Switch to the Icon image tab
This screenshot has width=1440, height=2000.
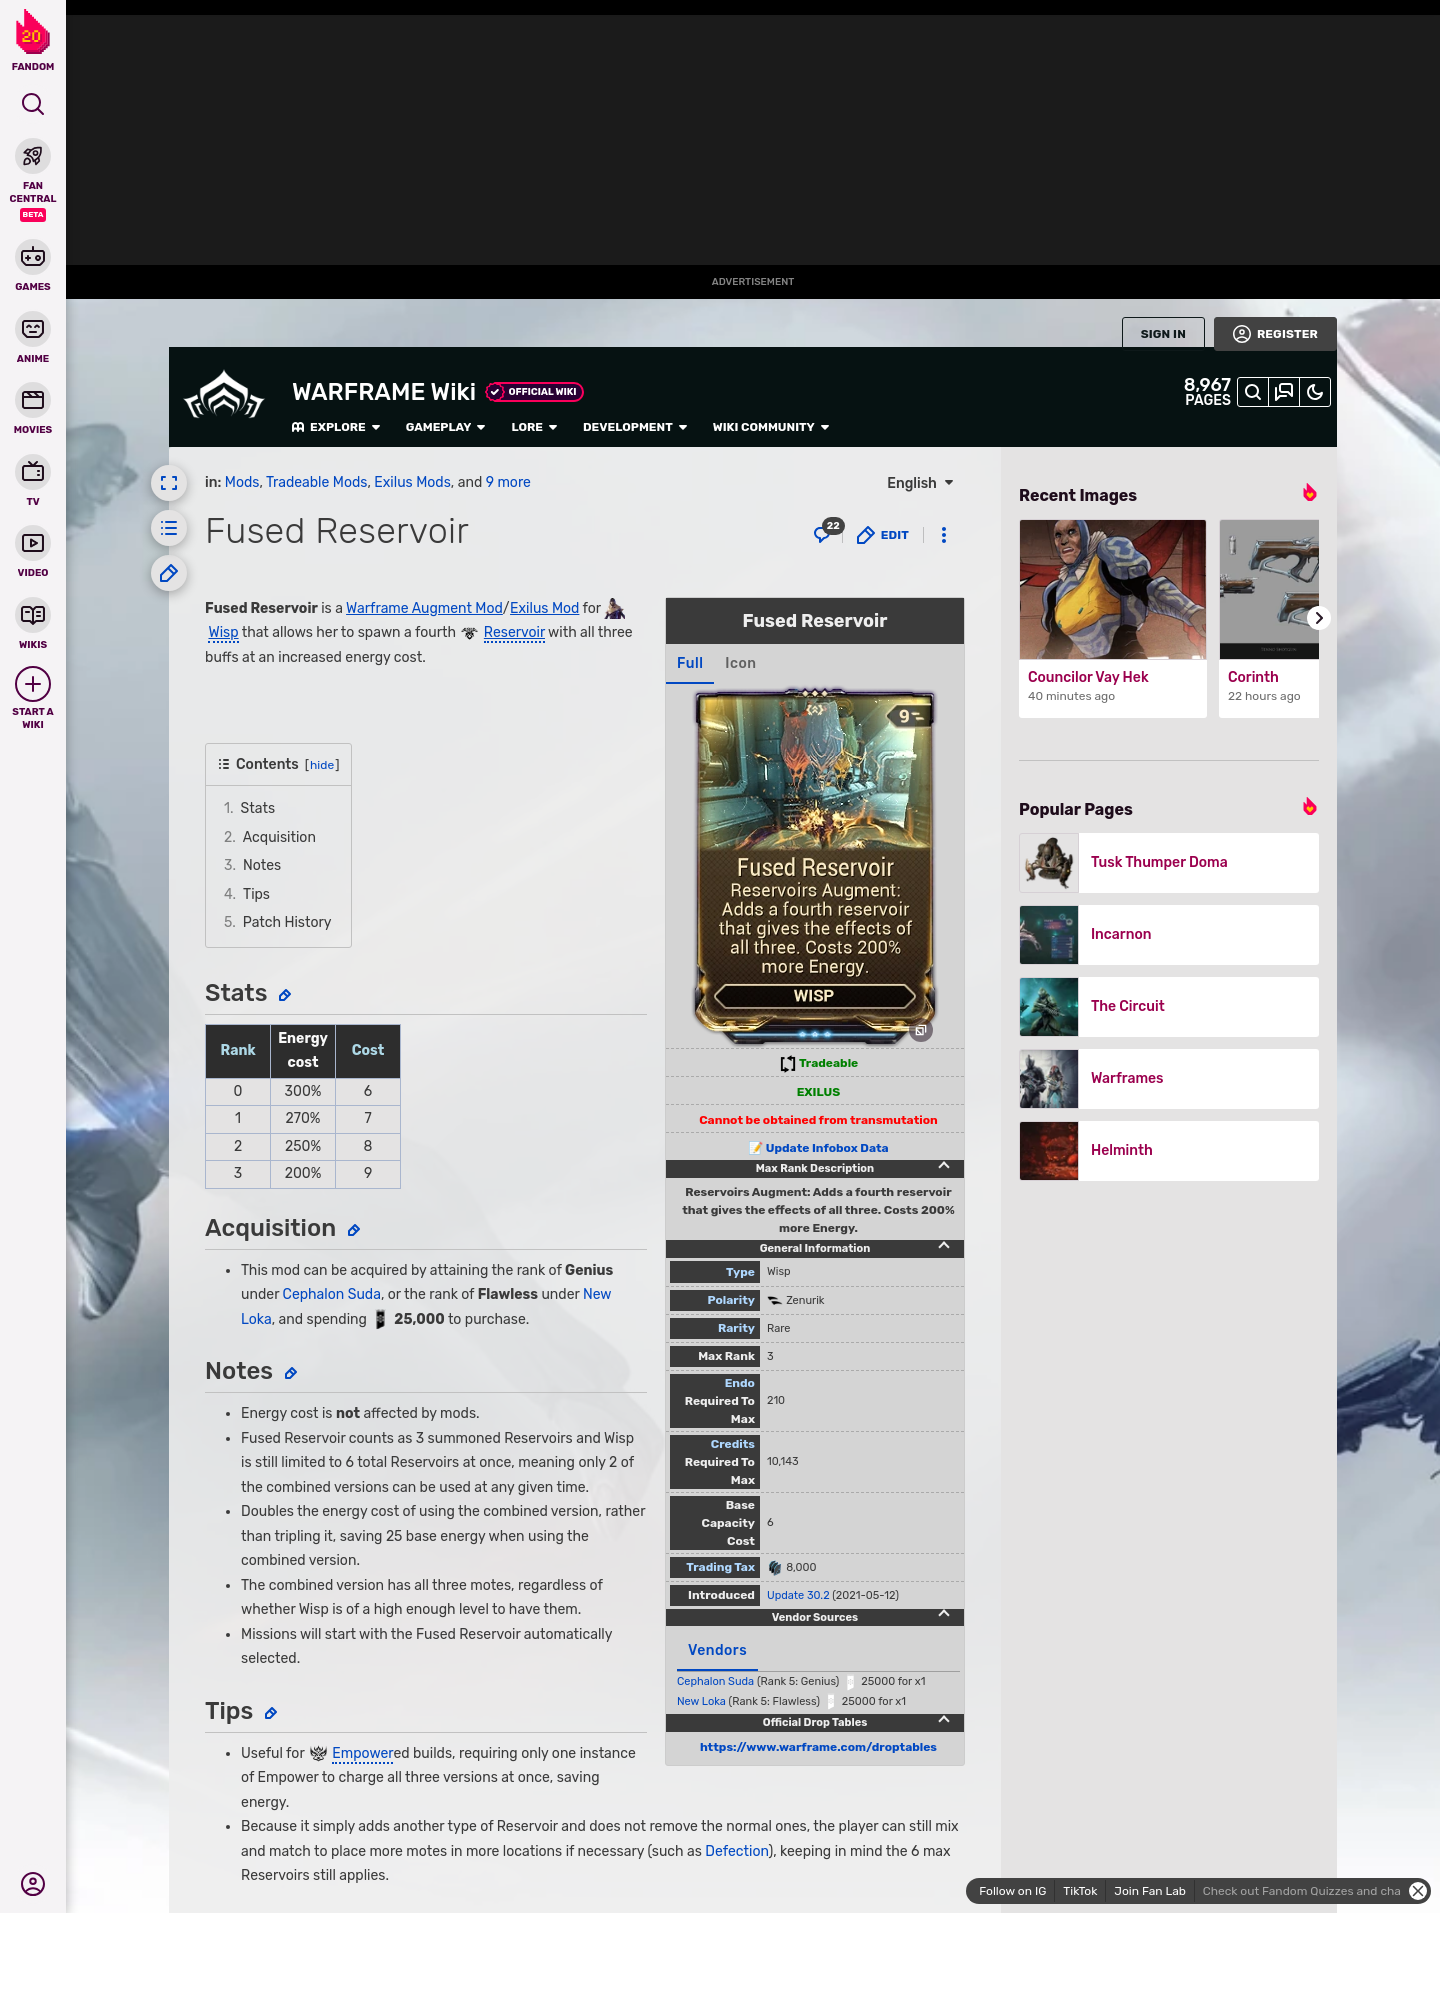pyautogui.click(x=740, y=663)
